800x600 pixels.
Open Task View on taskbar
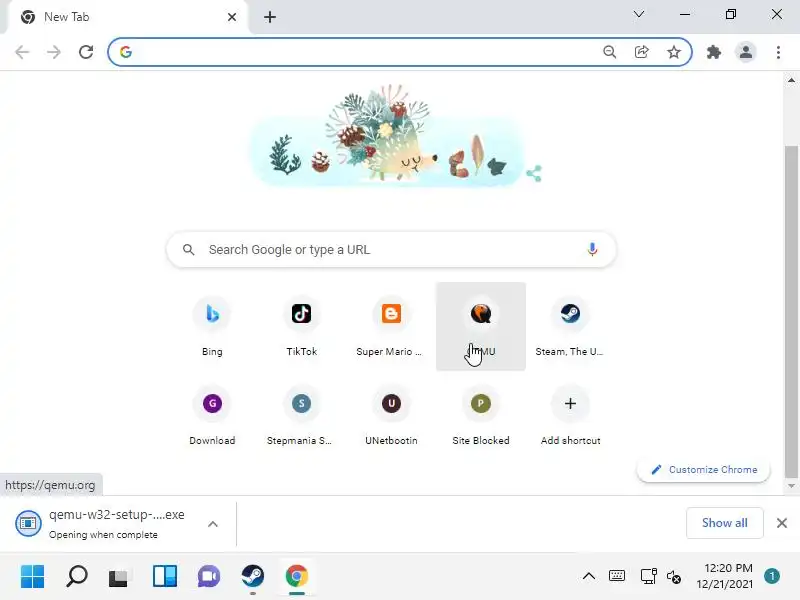[120, 577]
